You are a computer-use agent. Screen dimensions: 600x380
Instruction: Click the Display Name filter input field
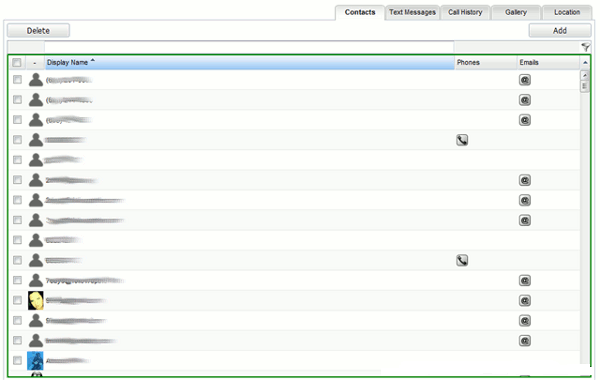pyautogui.click(x=249, y=47)
